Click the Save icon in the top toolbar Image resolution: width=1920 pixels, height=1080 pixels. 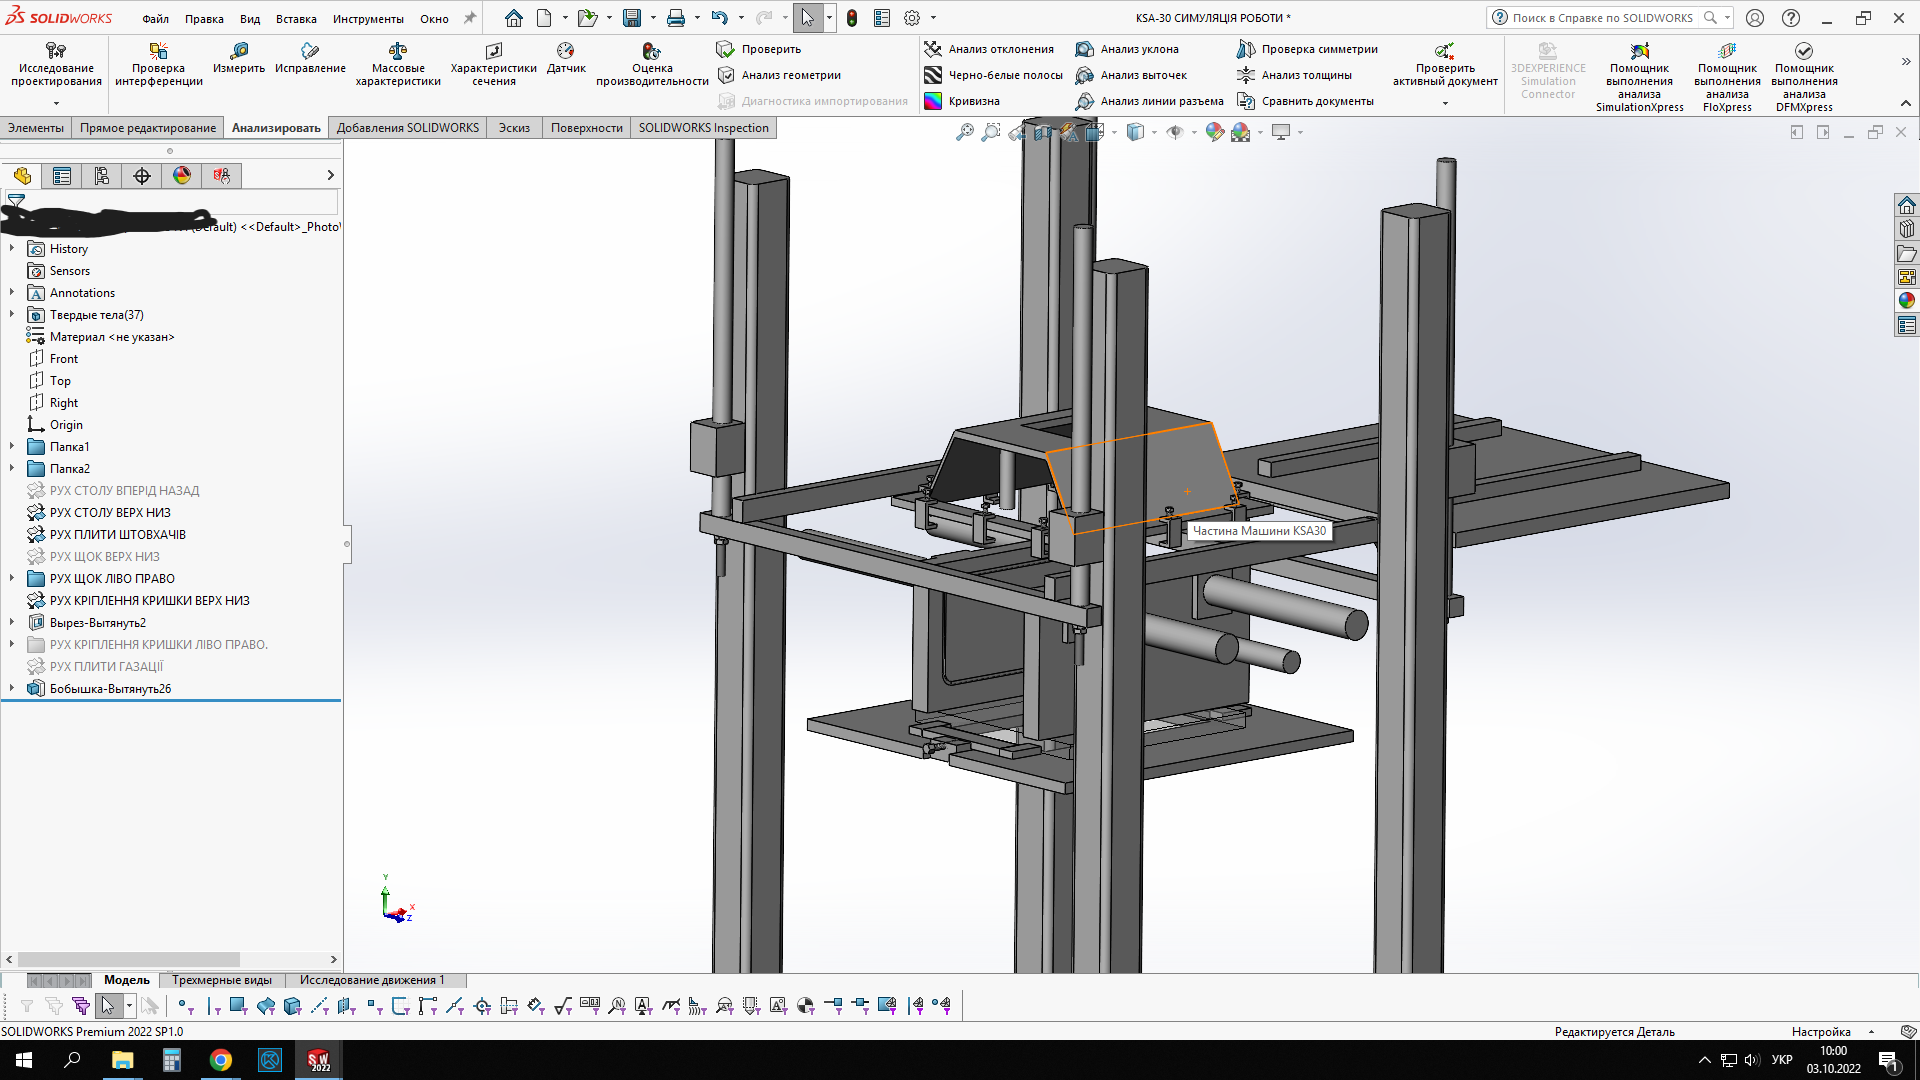[x=631, y=18]
